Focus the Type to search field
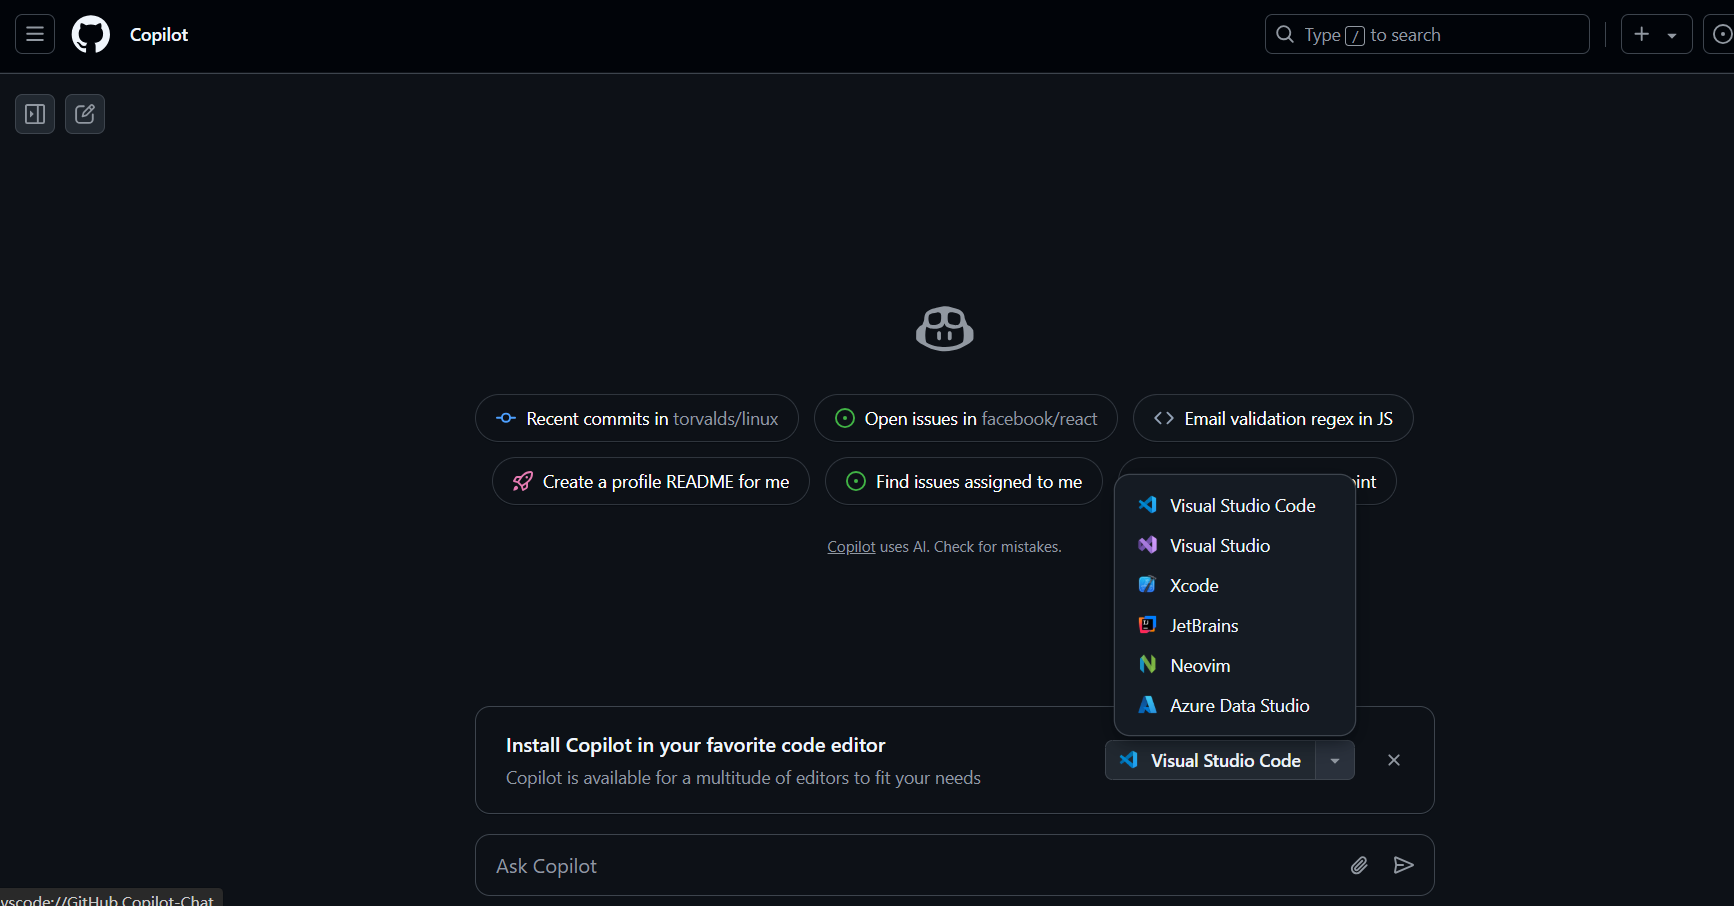This screenshot has width=1734, height=906. [x=1427, y=34]
